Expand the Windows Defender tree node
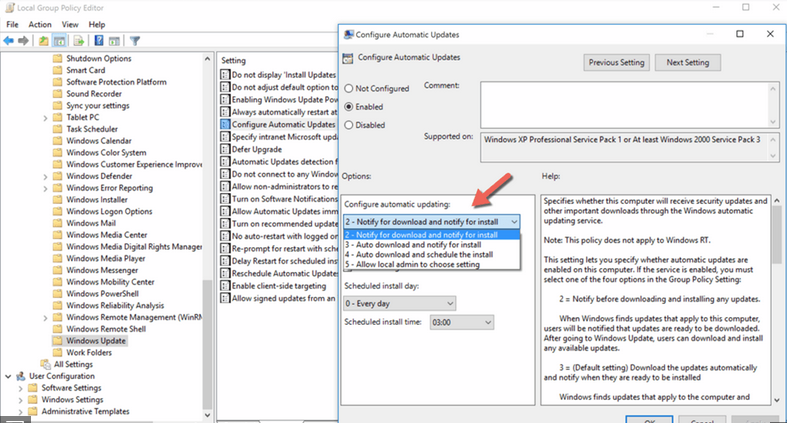The height and width of the screenshot is (423, 787). [45, 177]
